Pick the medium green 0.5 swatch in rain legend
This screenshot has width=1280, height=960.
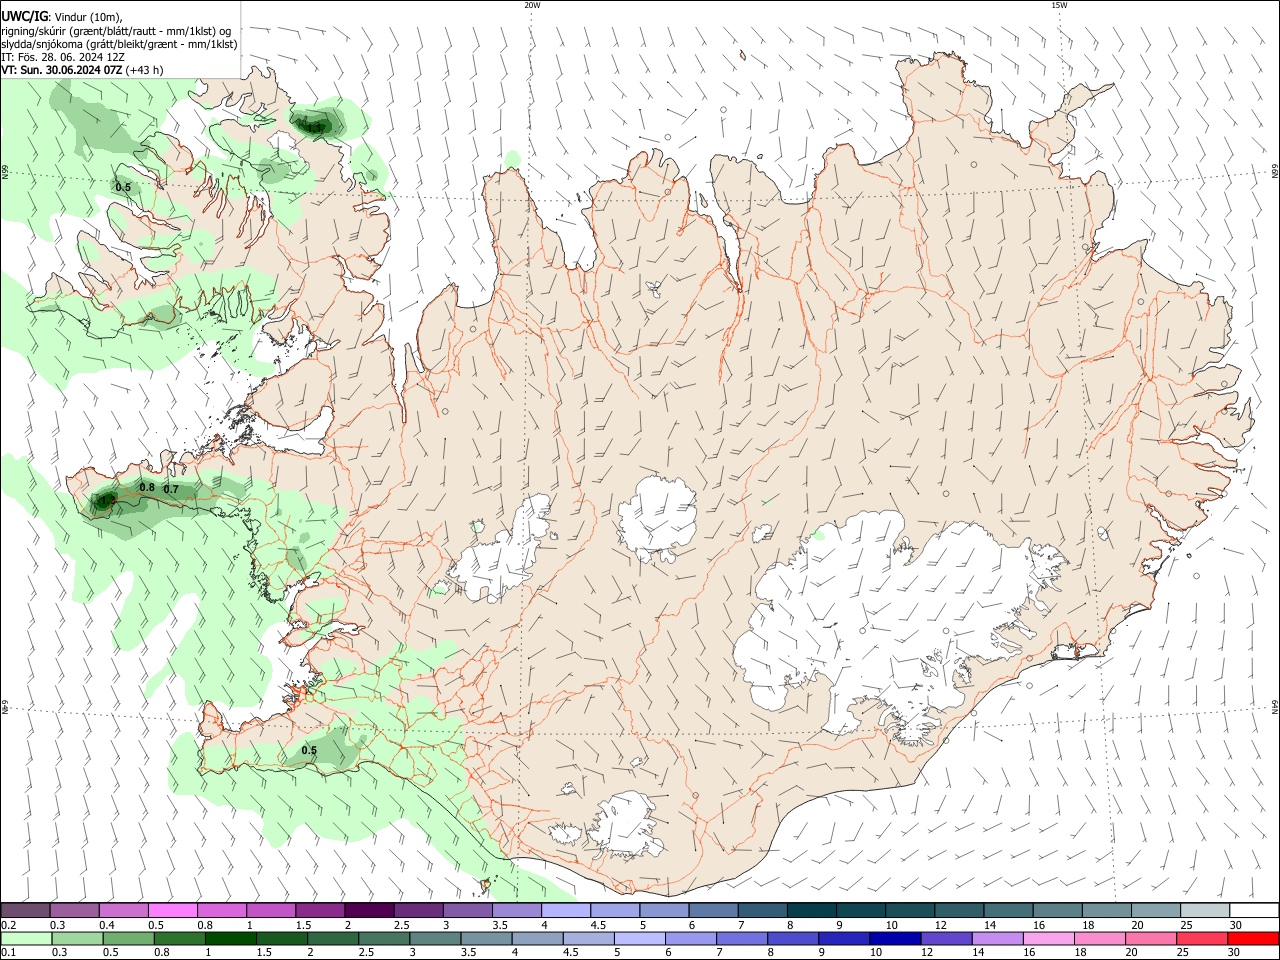pos(128,939)
